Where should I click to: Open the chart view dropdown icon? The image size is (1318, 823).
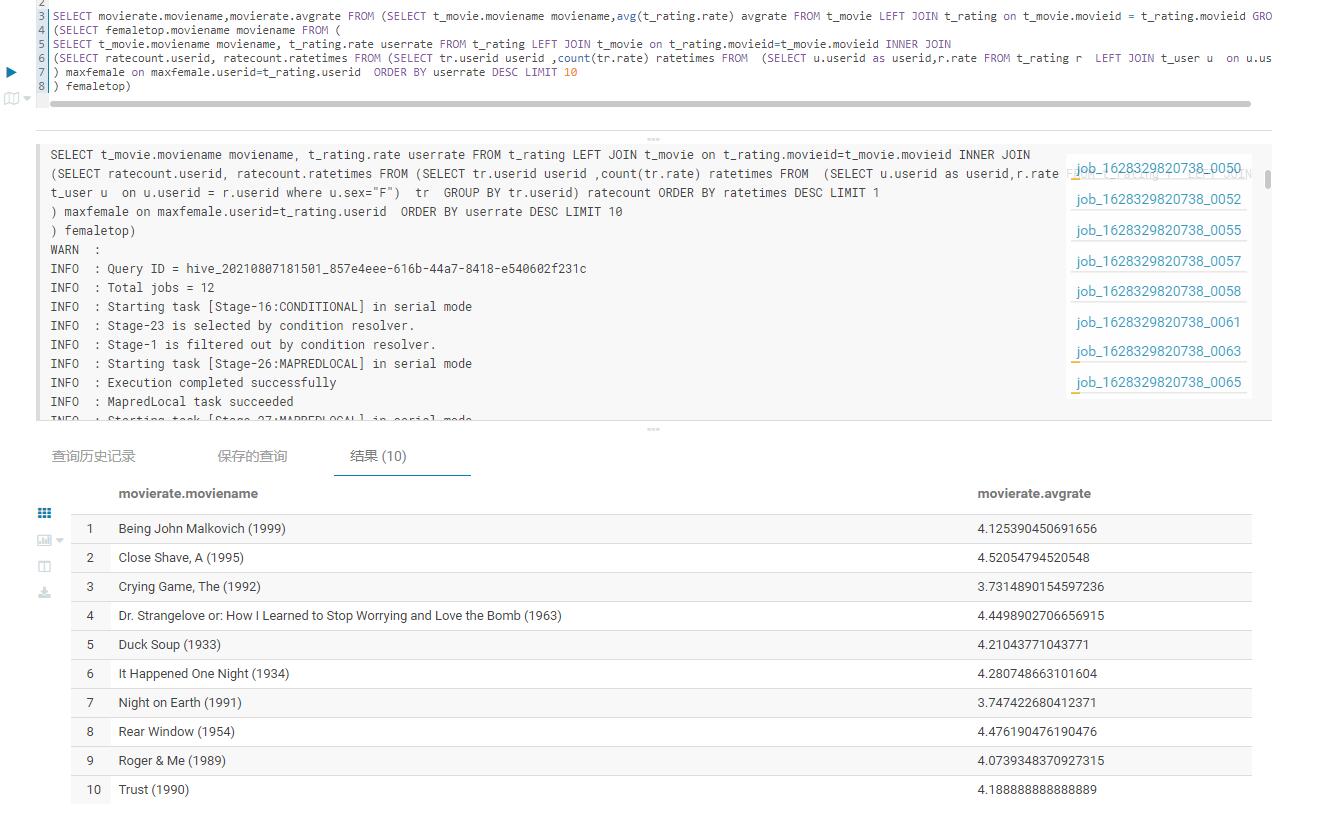tap(49, 540)
